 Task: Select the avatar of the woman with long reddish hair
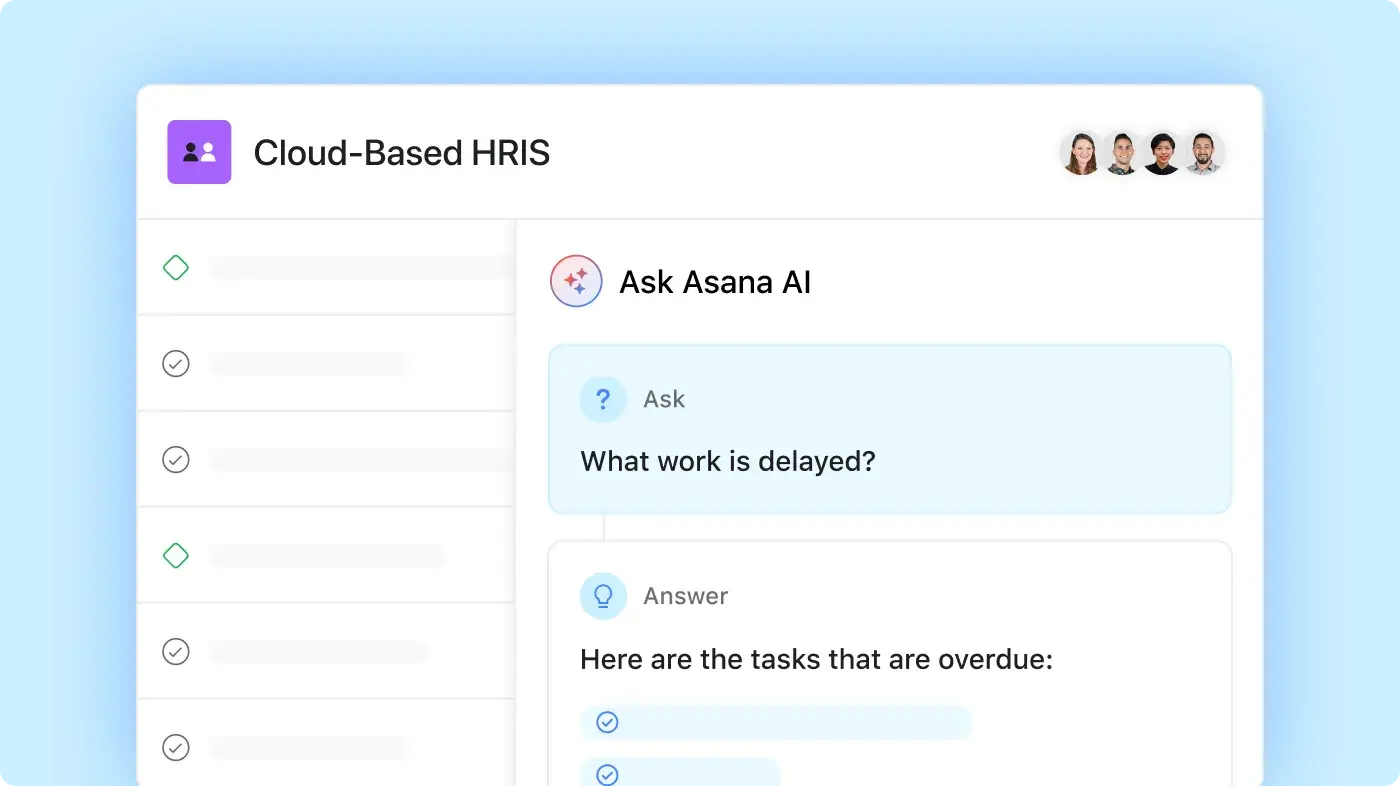click(1081, 153)
